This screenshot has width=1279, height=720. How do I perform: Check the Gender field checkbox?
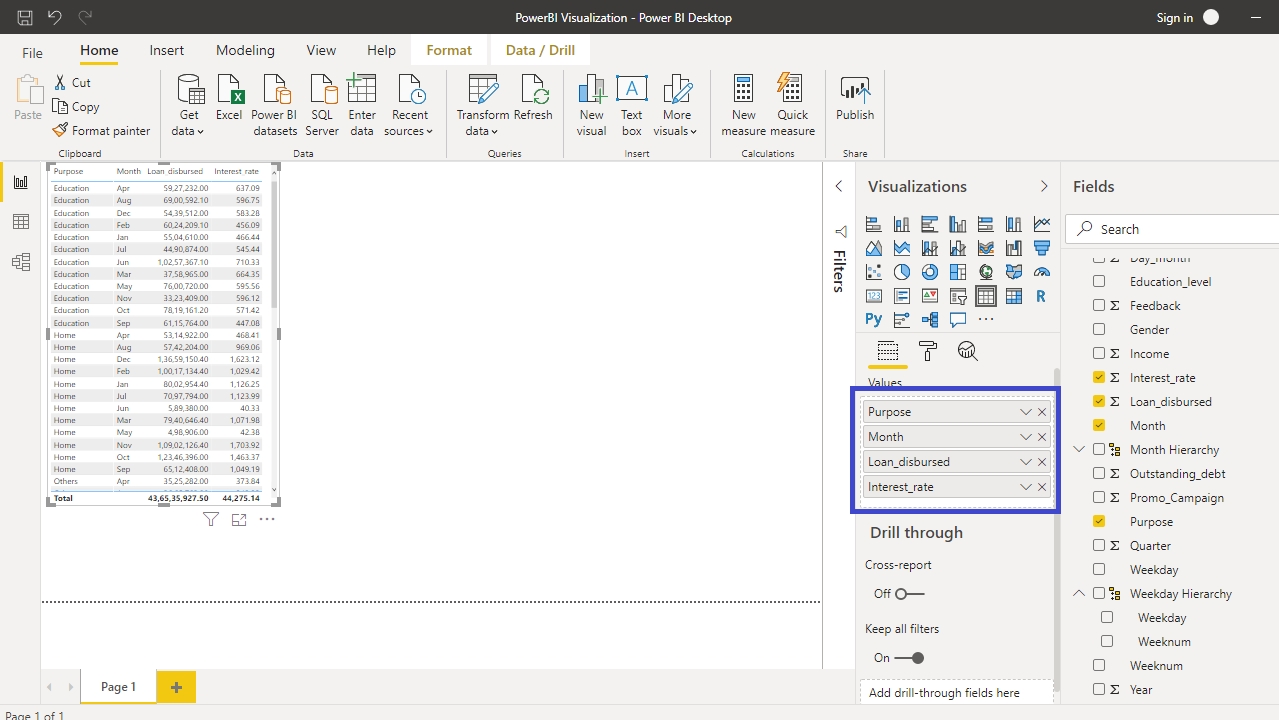tap(1099, 330)
